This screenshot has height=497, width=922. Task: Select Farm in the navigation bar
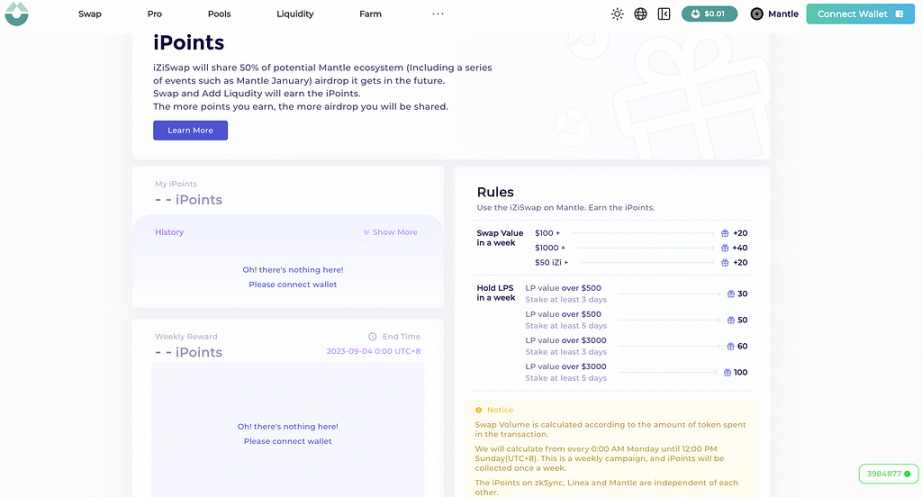[370, 14]
